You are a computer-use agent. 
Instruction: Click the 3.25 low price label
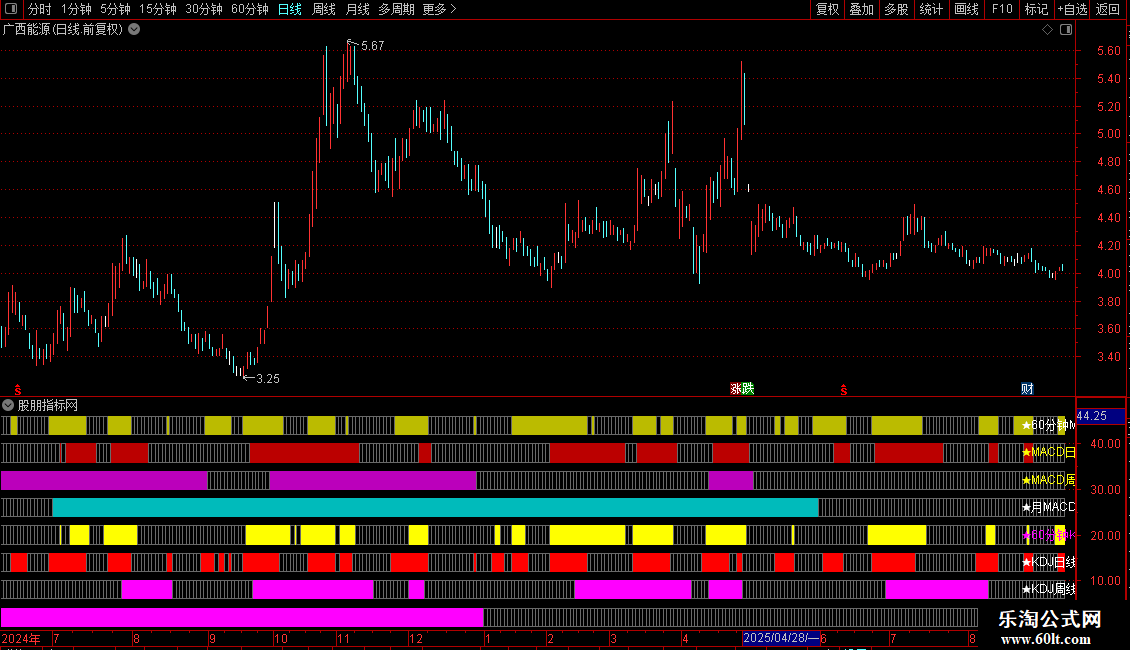(x=268, y=378)
